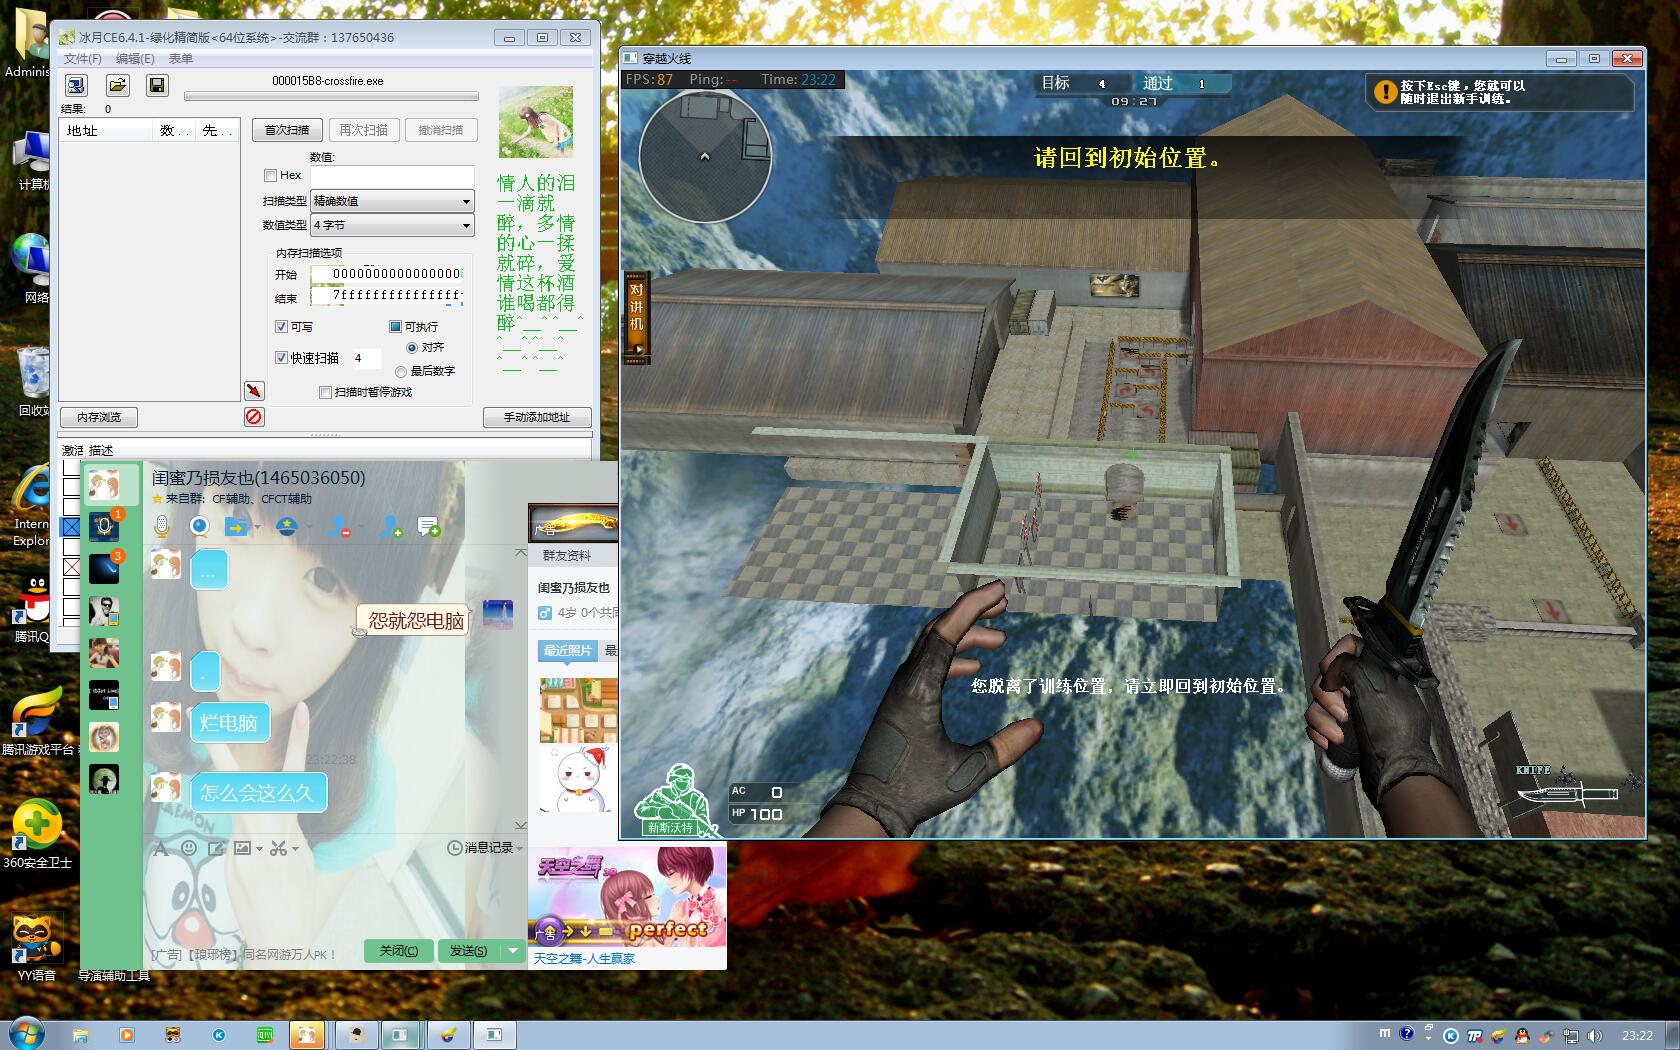
Task: Open the dropdown arrow beside 发送(S) button
Action: [x=513, y=950]
